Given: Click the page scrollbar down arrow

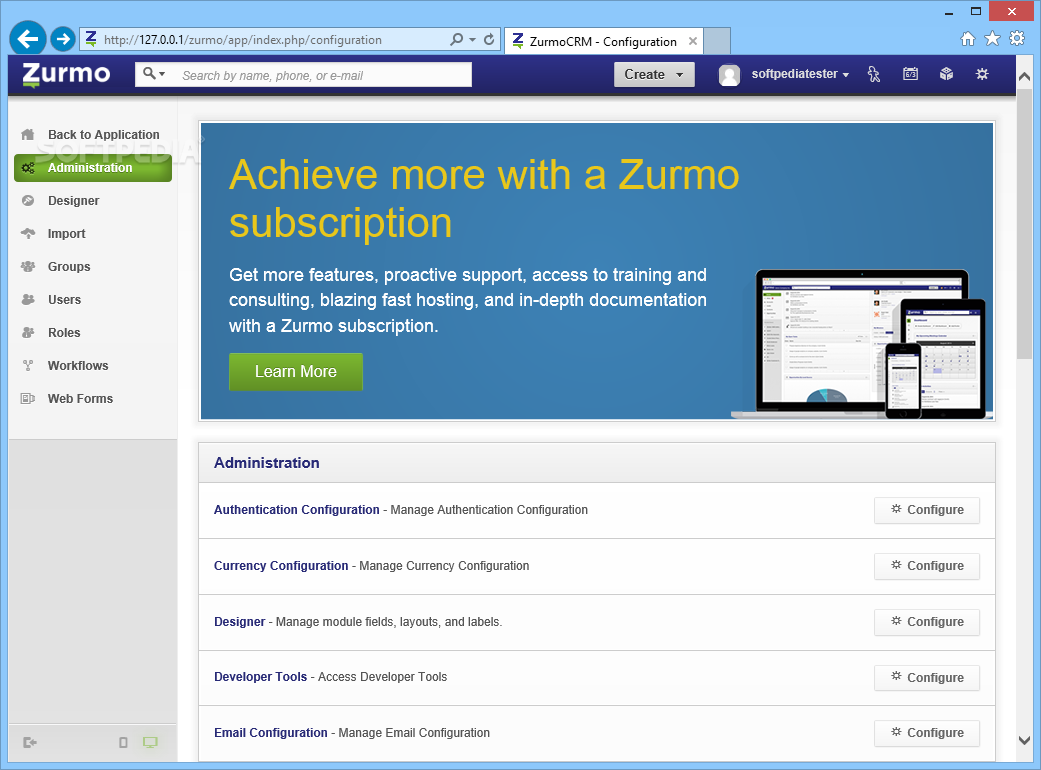Looking at the screenshot, I should click(1024, 740).
